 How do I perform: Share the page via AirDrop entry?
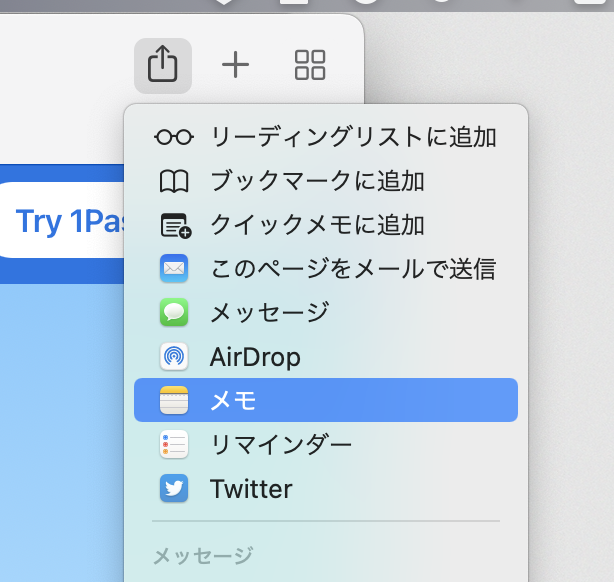326,356
